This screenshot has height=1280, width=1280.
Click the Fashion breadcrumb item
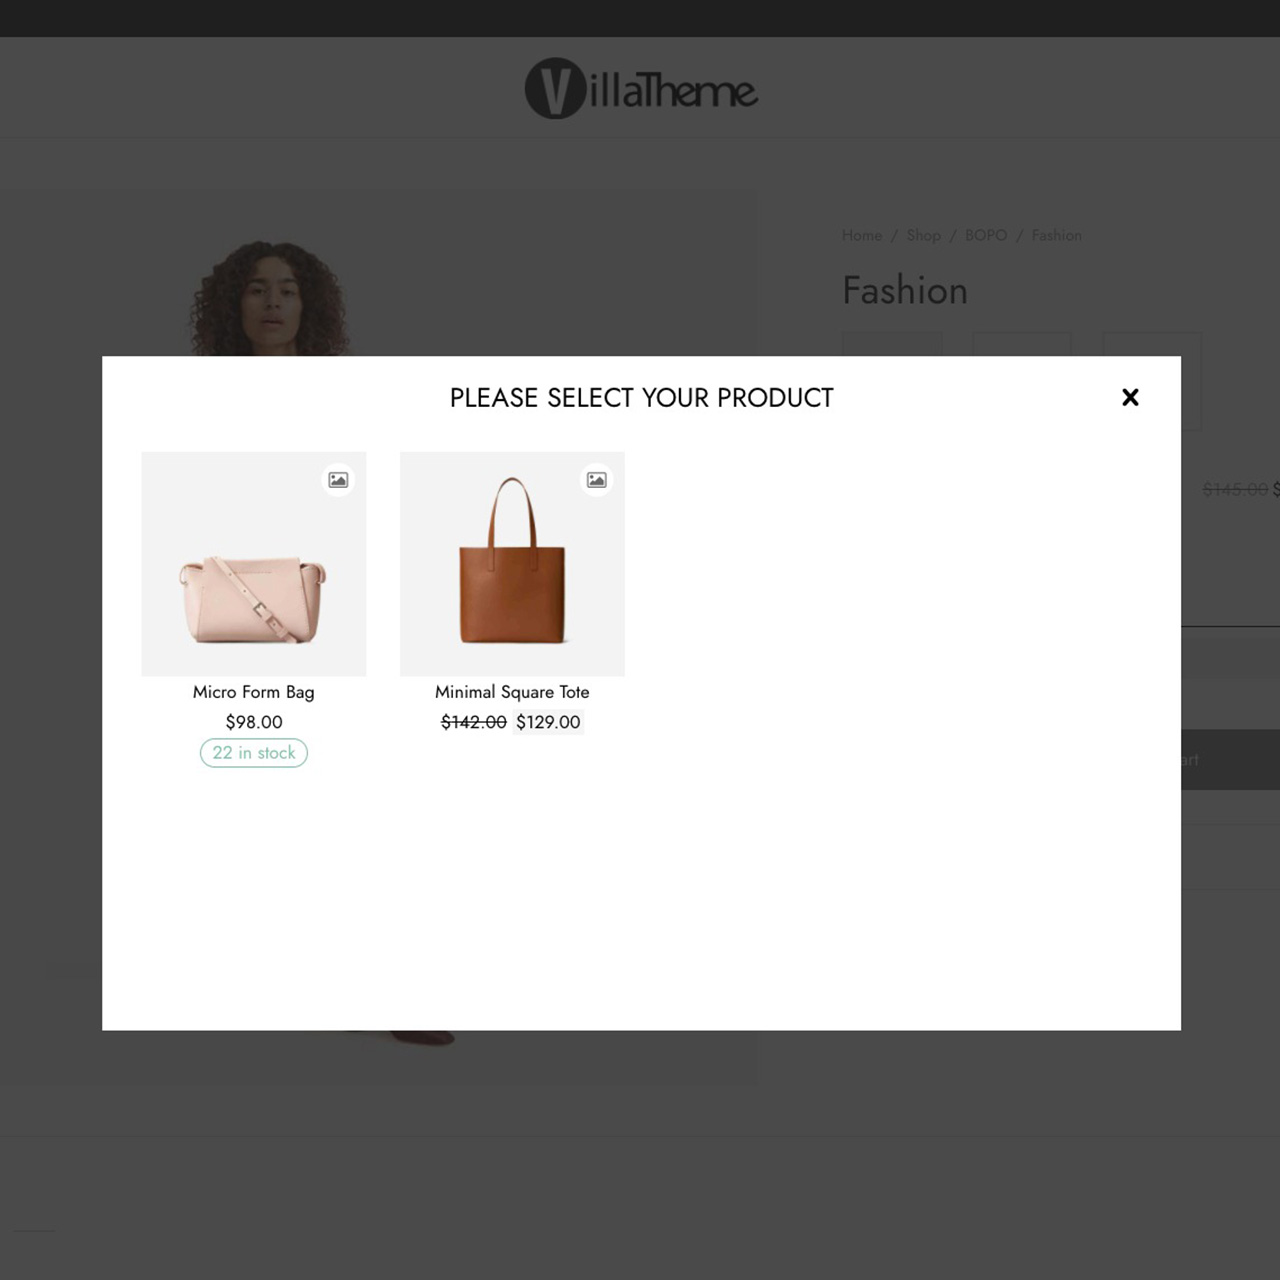1057,235
